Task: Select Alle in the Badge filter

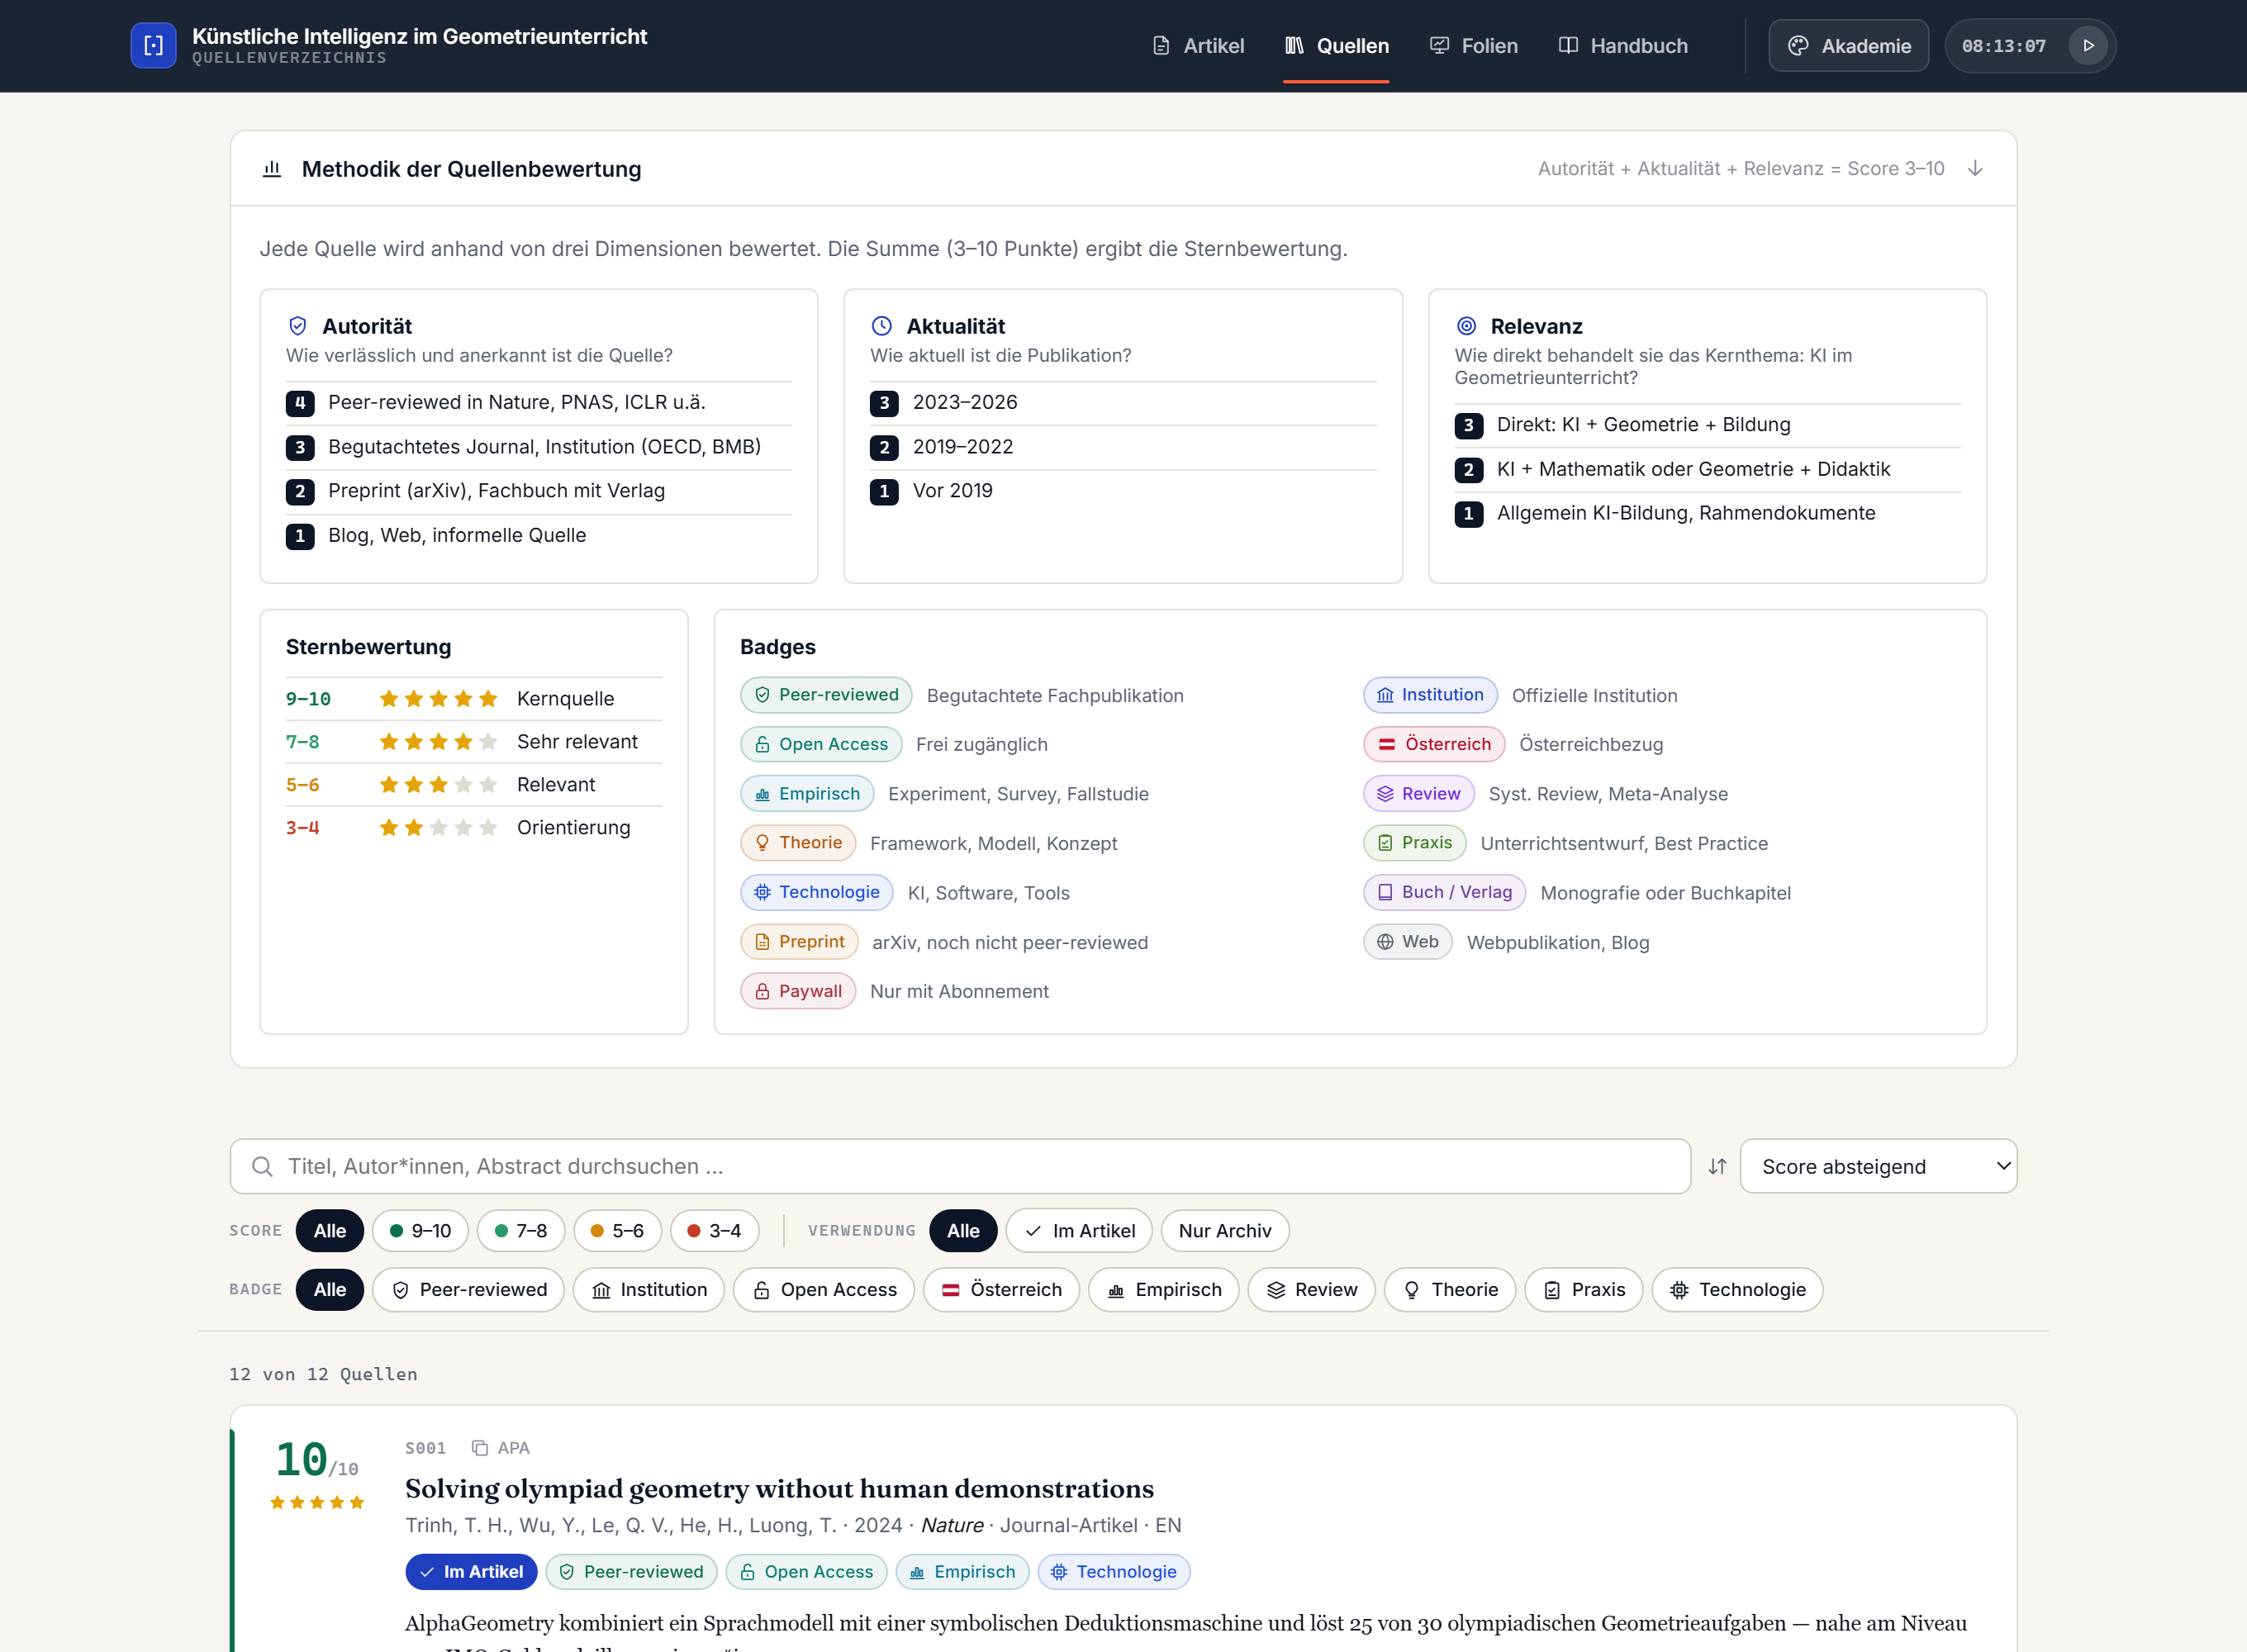Action: (x=329, y=1290)
